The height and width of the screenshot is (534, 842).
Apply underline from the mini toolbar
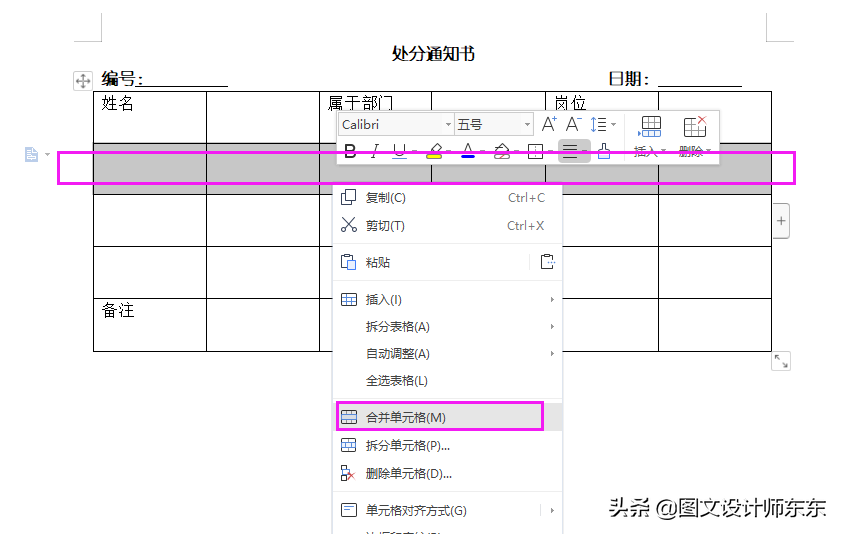click(x=399, y=151)
